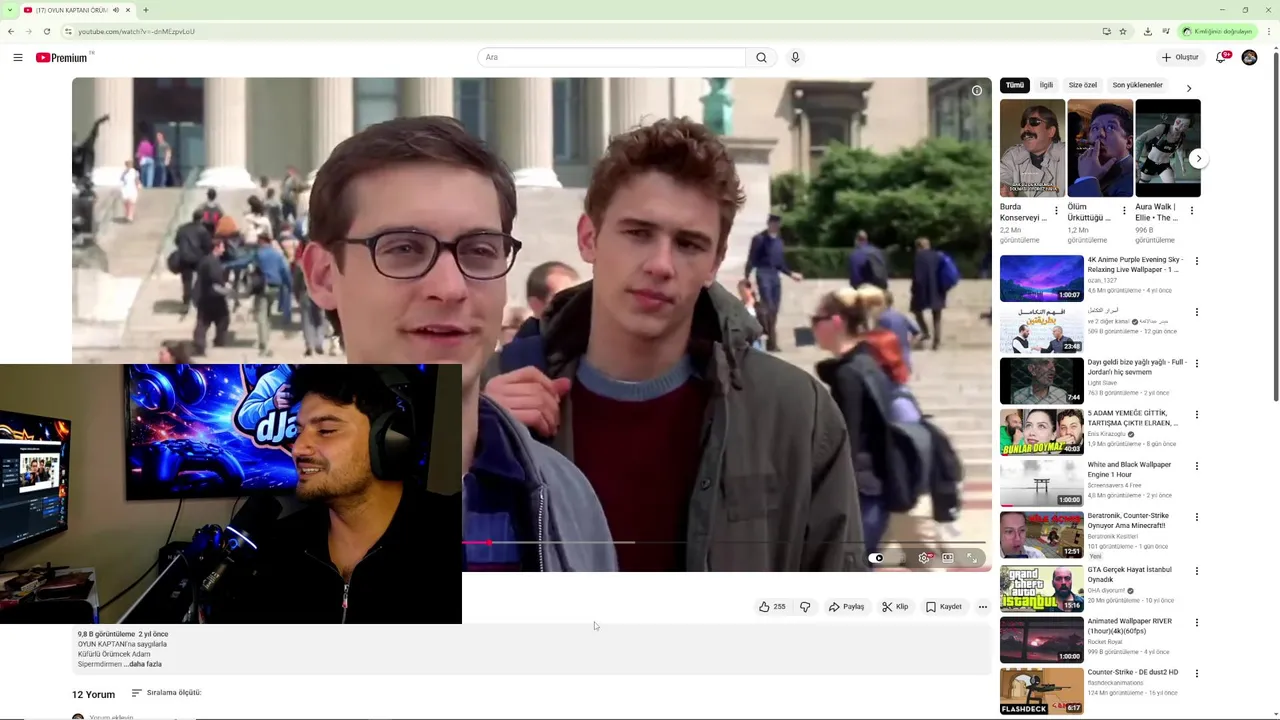1280x720 pixels.
Task: Open the YouTube hamburger guide menu
Action: tap(18, 58)
